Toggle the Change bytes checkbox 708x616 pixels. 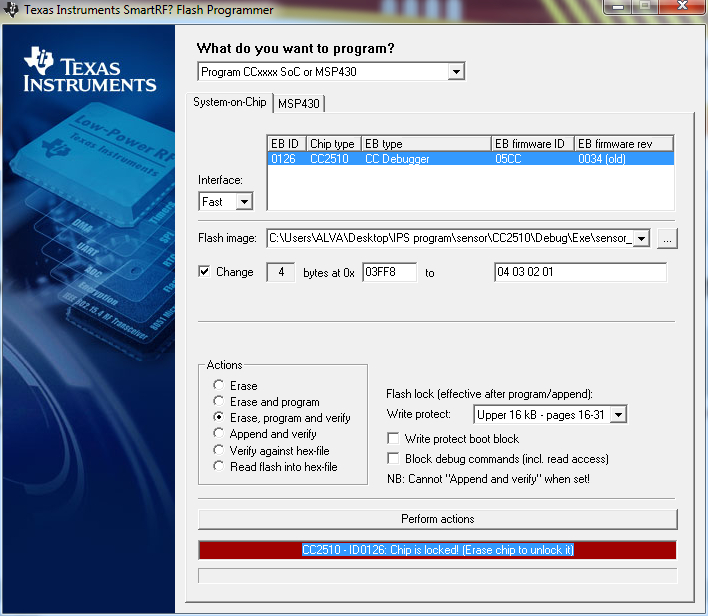pyautogui.click(x=204, y=271)
